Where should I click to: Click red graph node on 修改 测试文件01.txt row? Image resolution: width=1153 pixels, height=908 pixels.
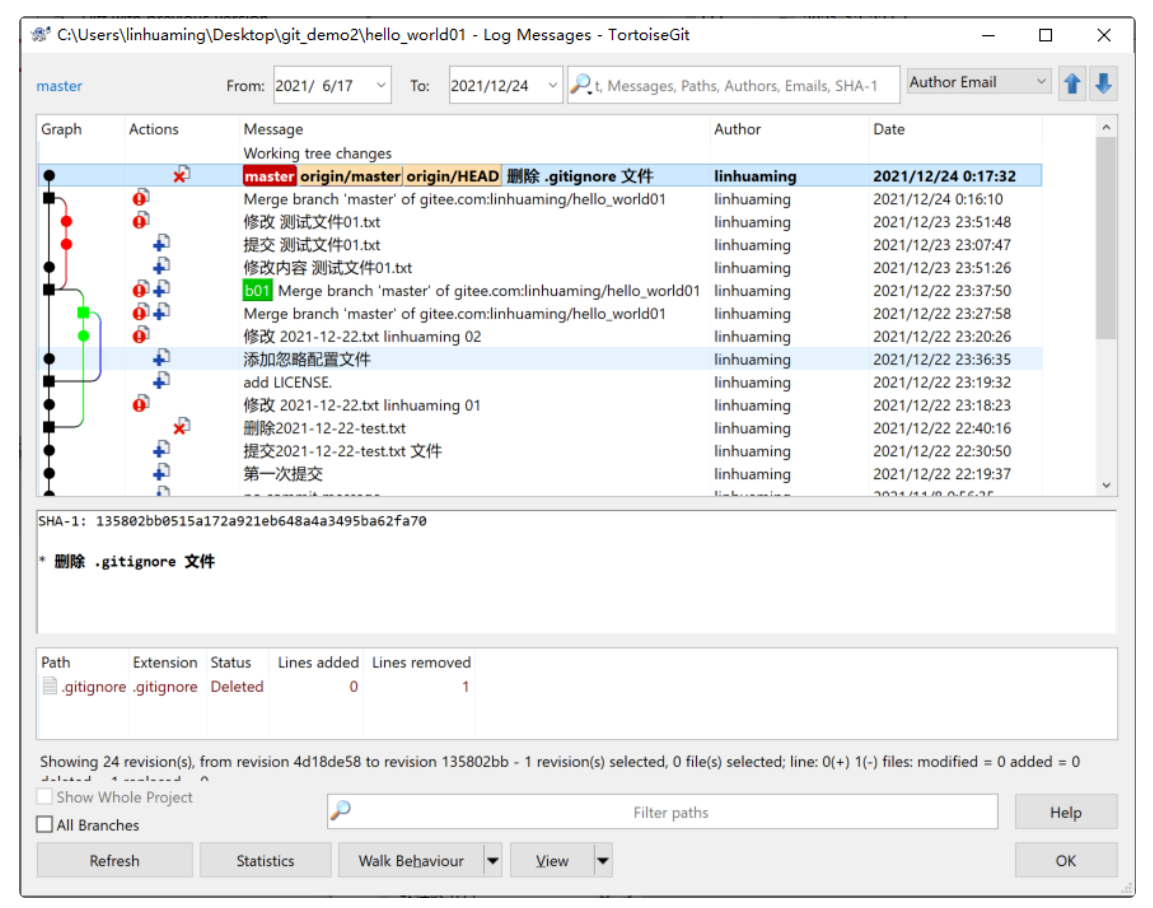point(66,221)
